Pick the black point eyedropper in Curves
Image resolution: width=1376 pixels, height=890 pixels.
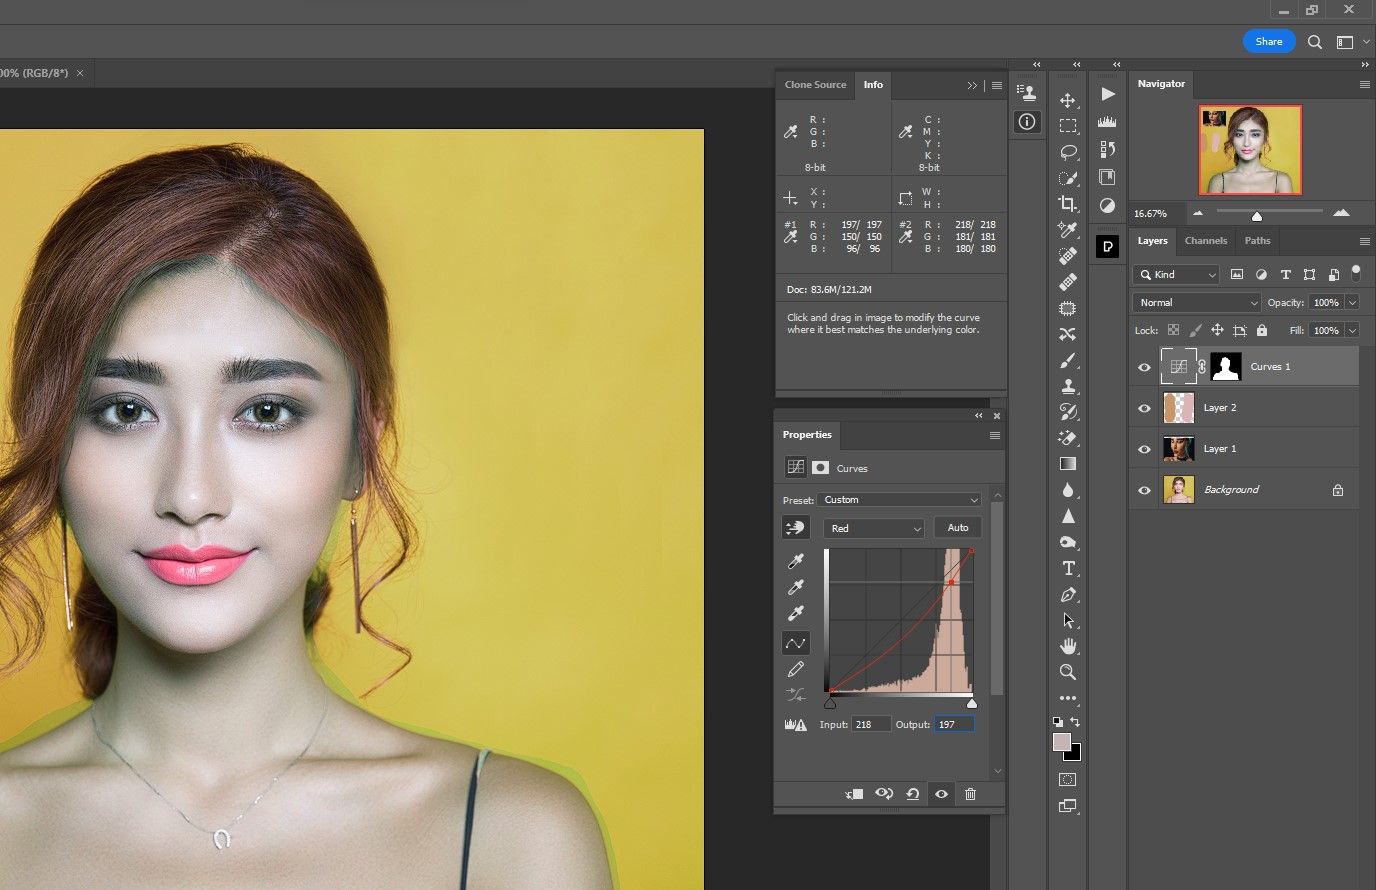pyautogui.click(x=796, y=561)
